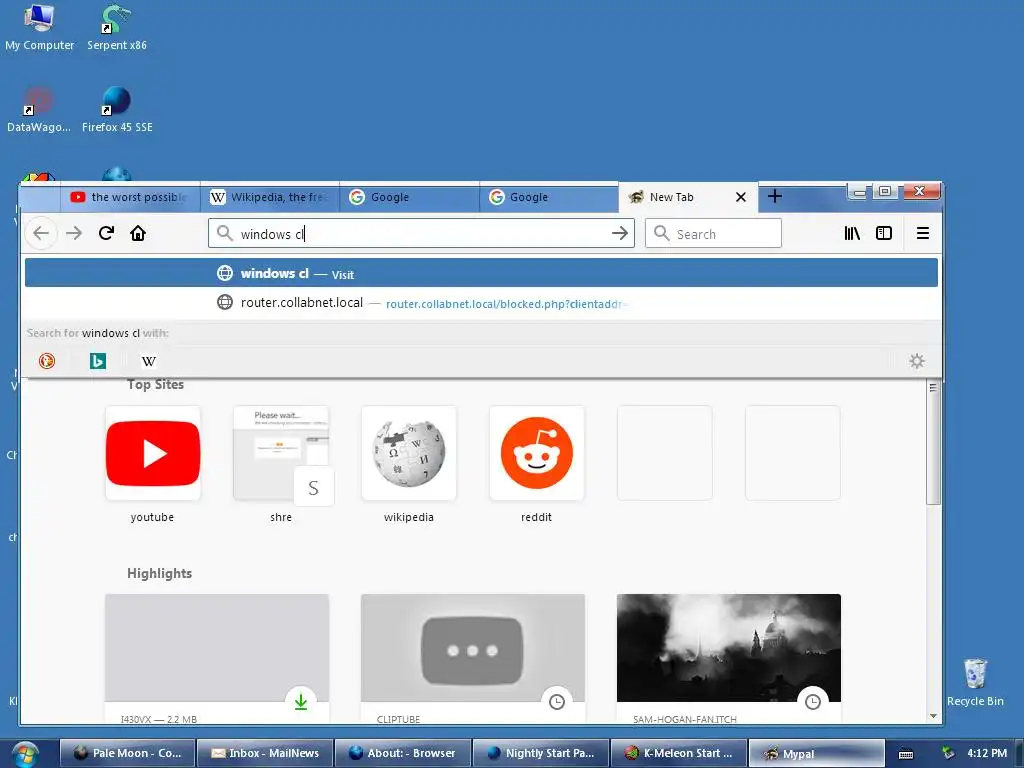1024x768 pixels.
Task: Click the first empty top site tile
Action: pyautogui.click(x=665, y=453)
